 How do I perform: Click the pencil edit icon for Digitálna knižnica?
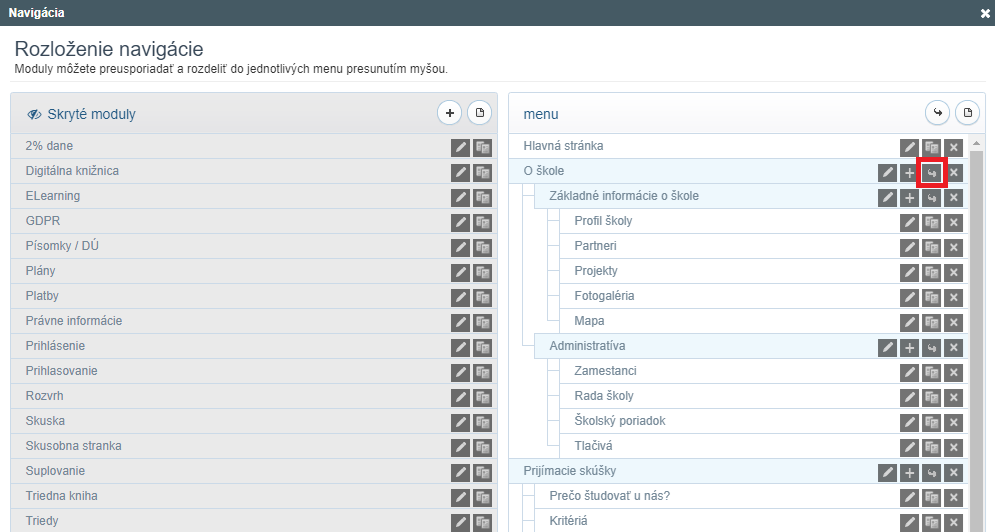pyautogui.click(x=460, y=173)
